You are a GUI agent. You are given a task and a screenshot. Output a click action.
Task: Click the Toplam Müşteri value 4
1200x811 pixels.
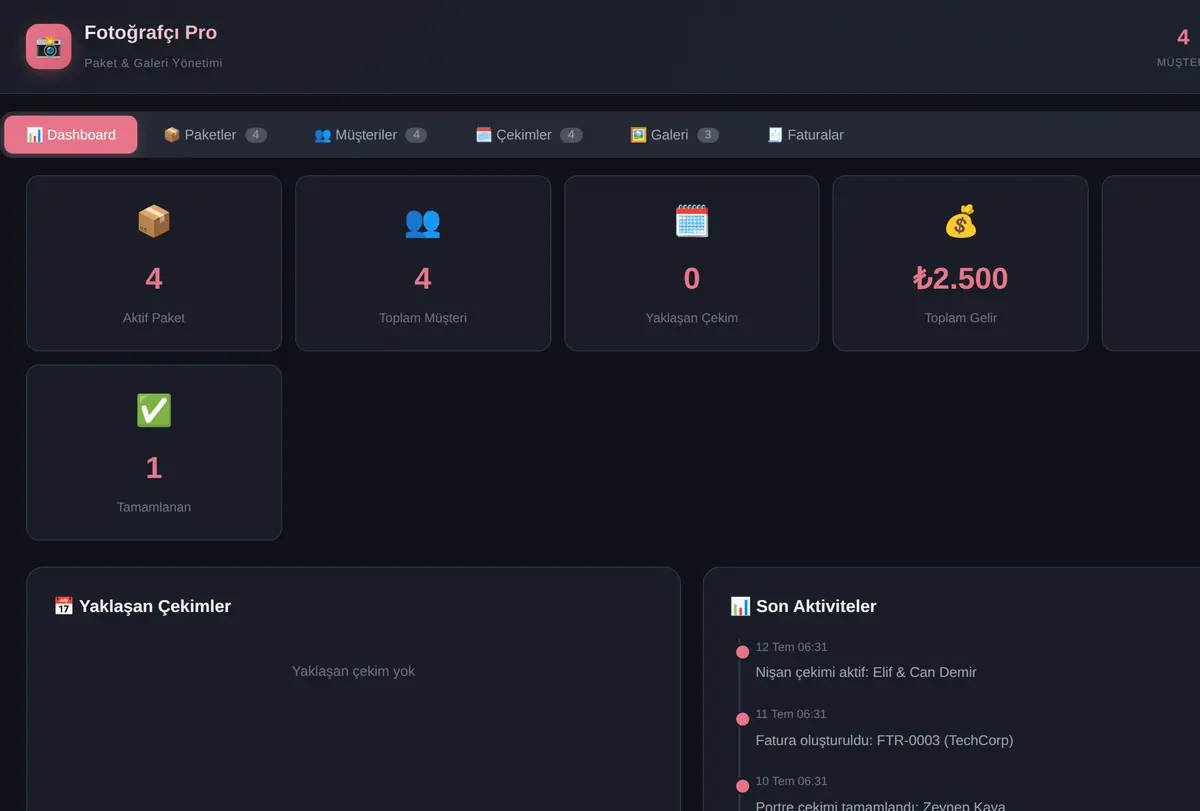click(x=423, y=278)
